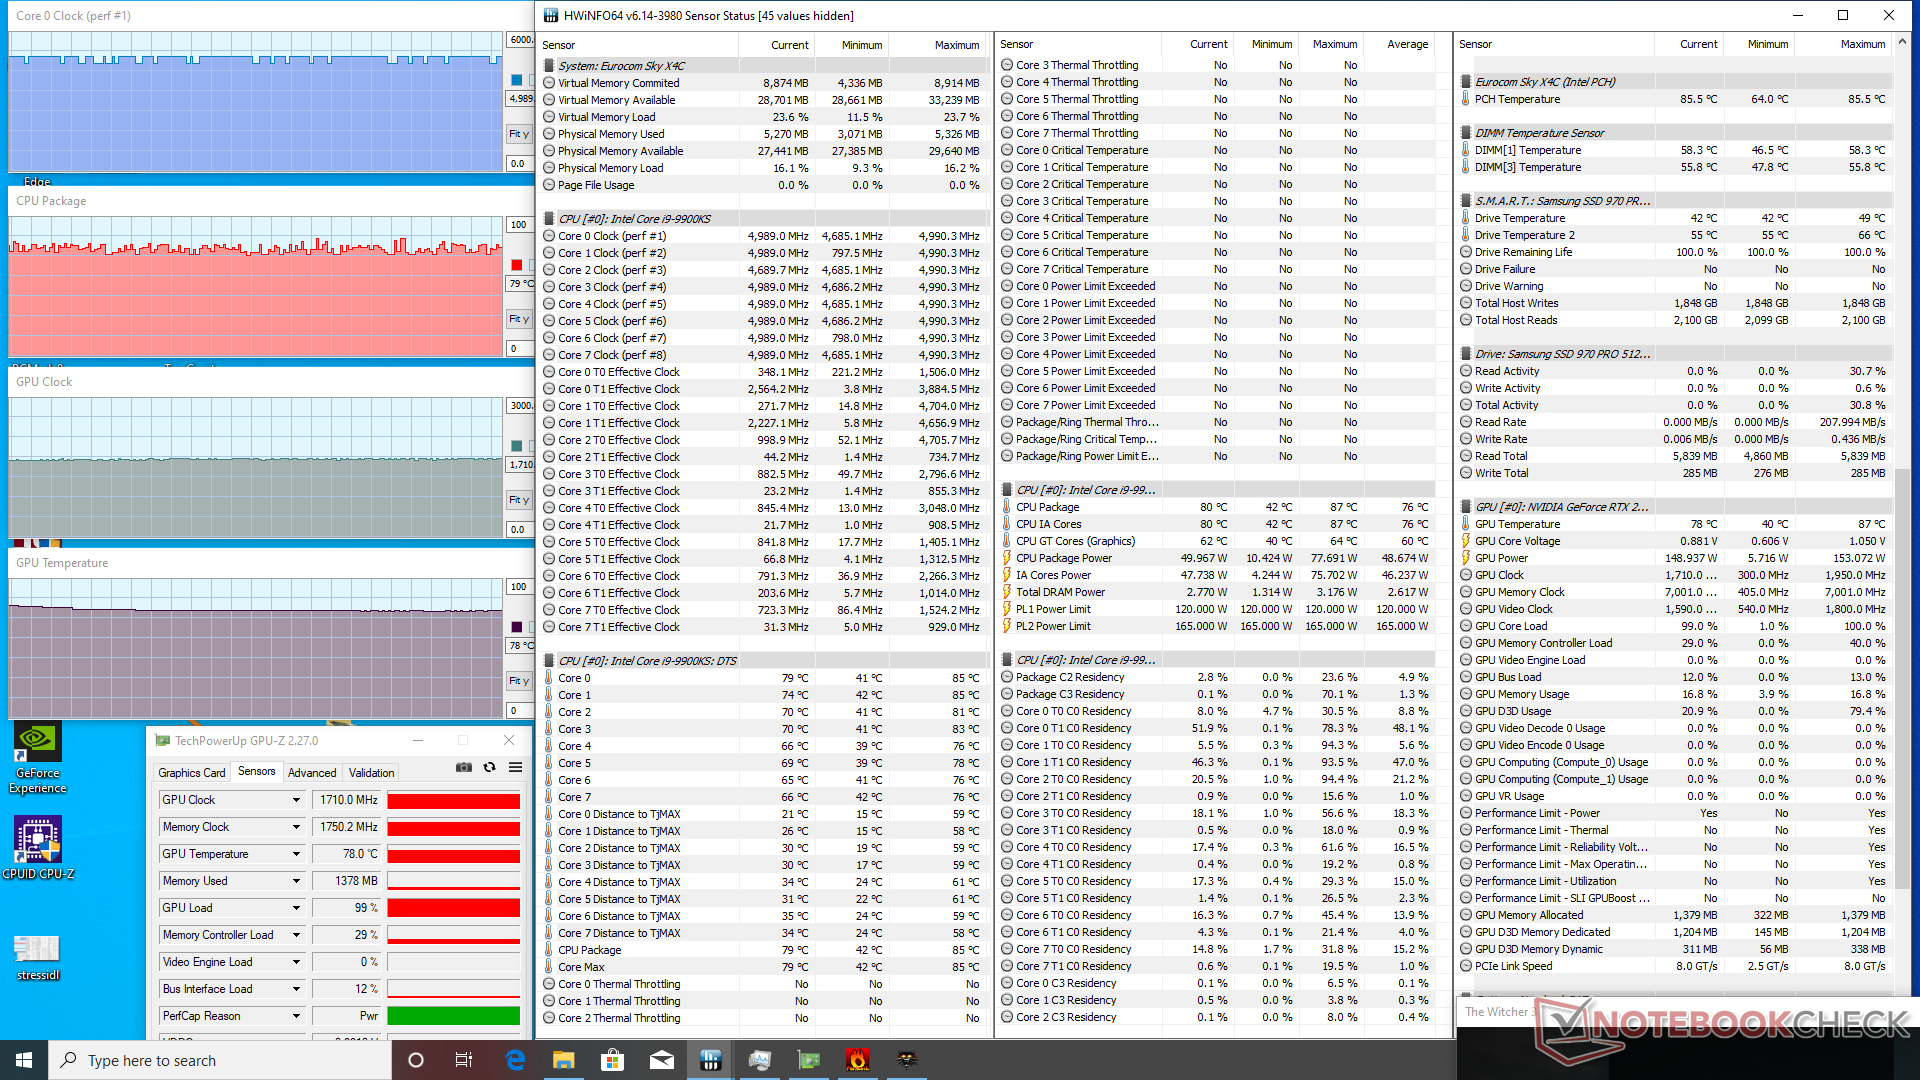The image size is (1920, 1080).
Task: Click the lightning icon for PL2 Power Limit
Action: coord(1007,626)
